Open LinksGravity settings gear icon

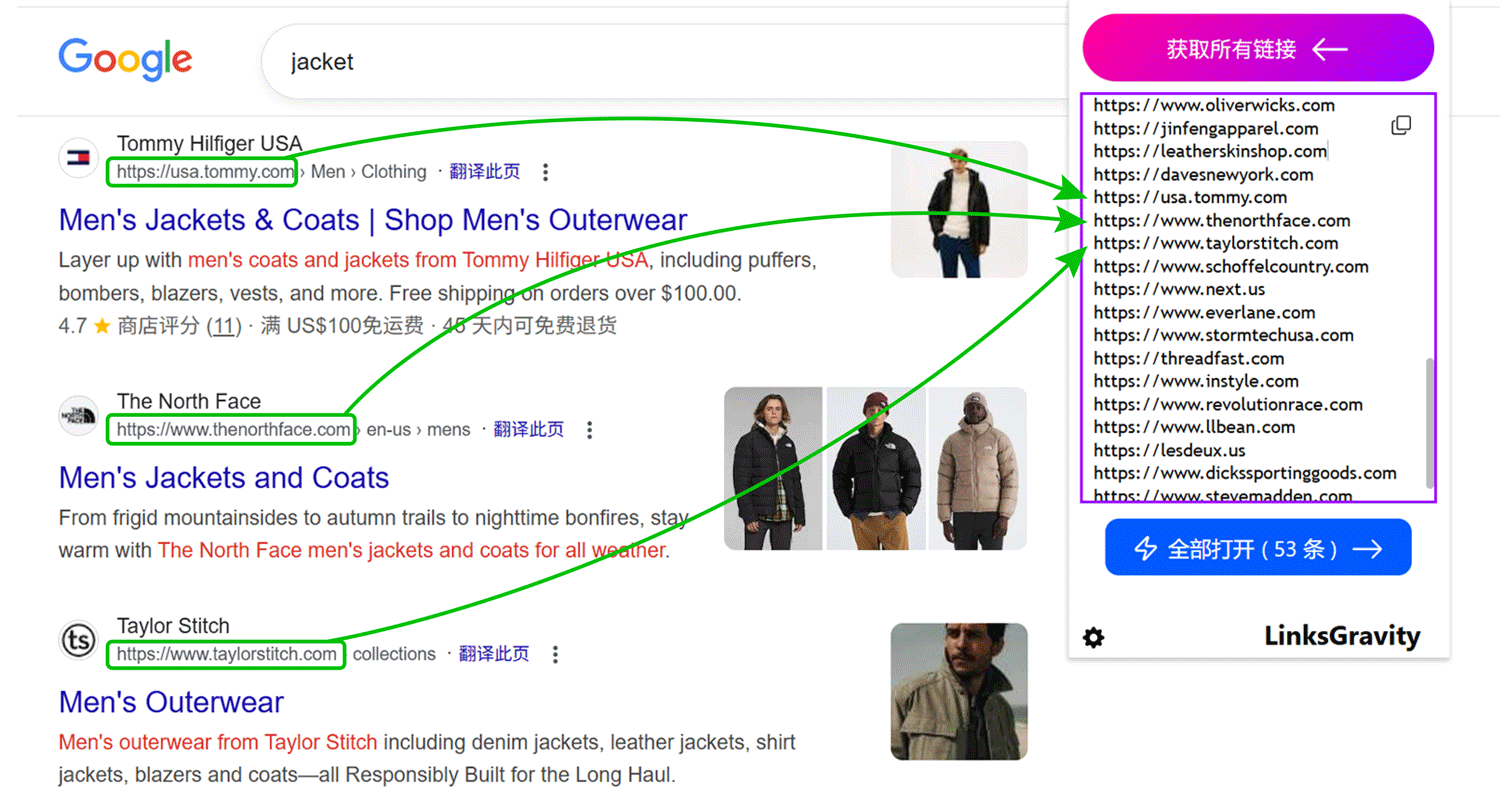coord(1094,637)
